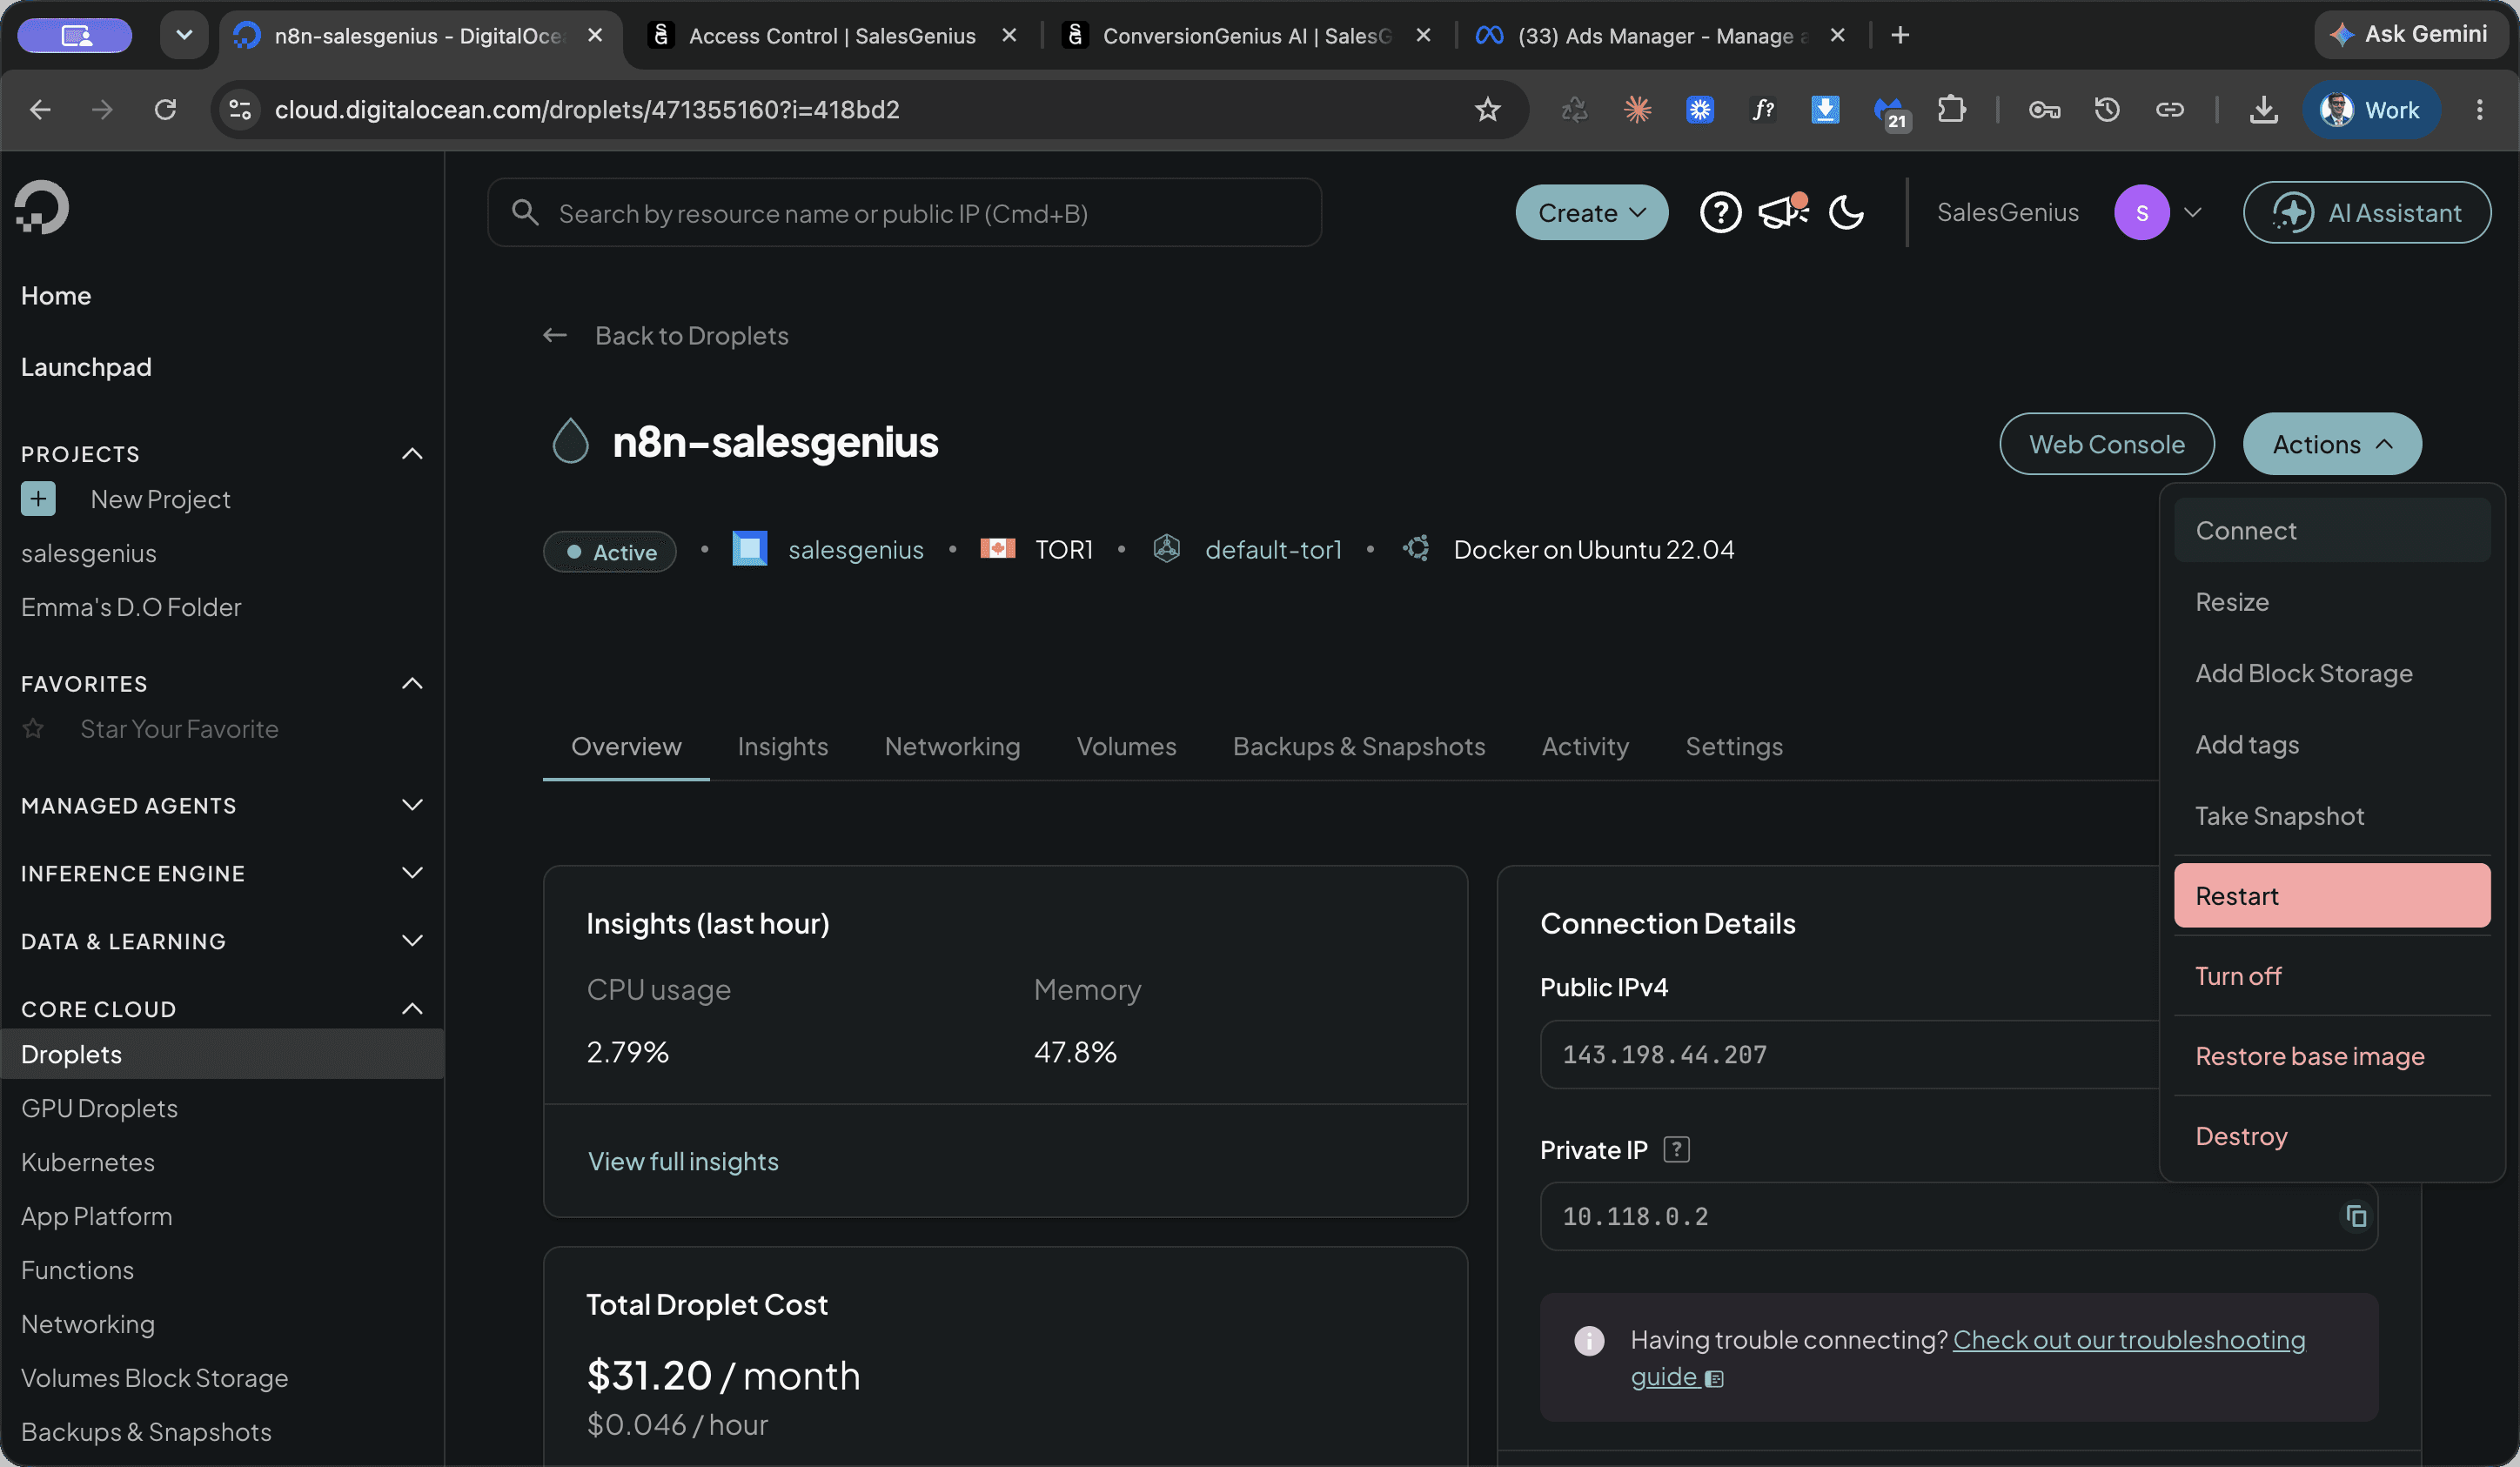Select Turn off from the Actions menu
Viewport: 2520px width, 1467px height.
[x=2331, y=976]
